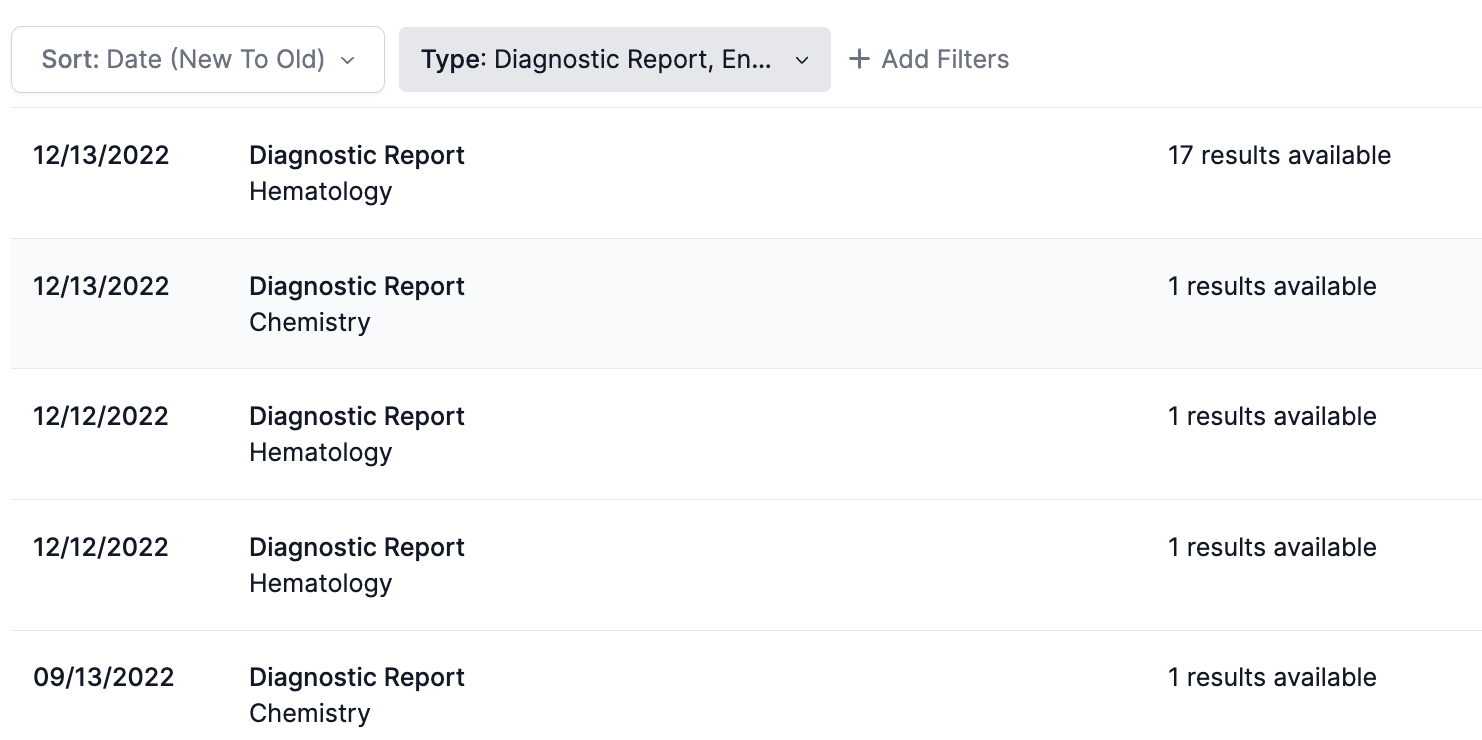Click the Hematology label in the first row
The image size is (1482, 740).
320,191
